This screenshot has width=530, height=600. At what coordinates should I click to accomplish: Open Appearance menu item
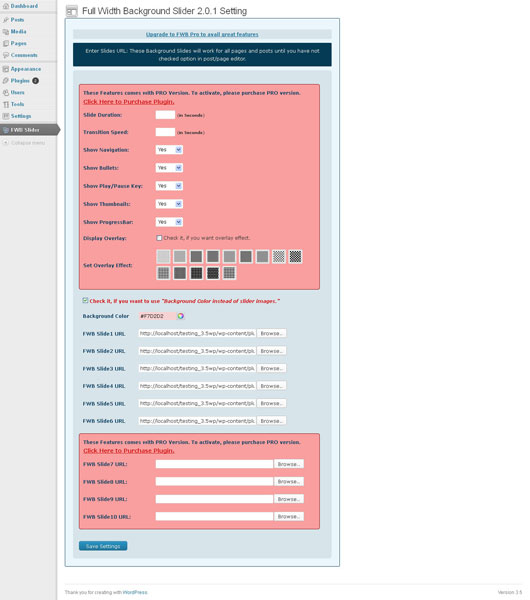click(x=26, y=69)
